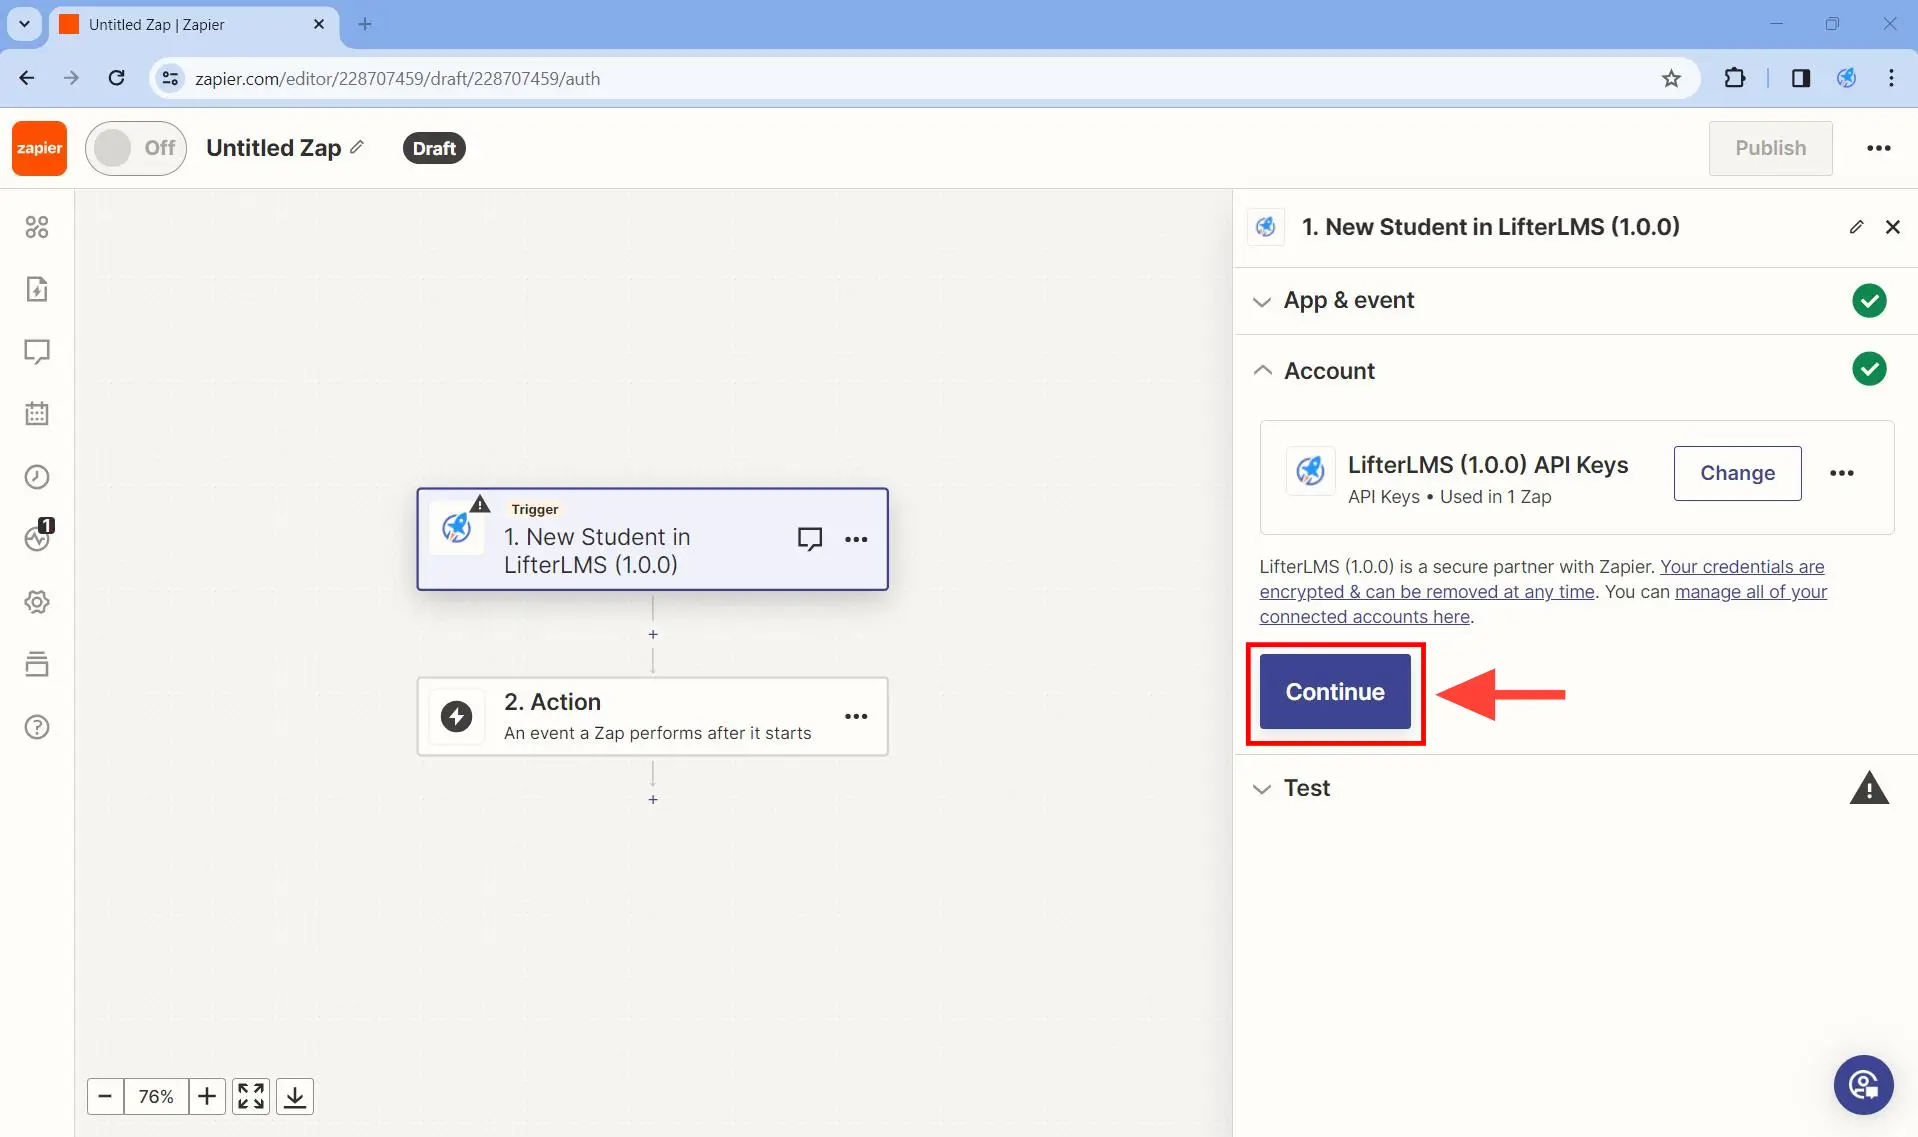Open a new browser tab

pos(365,24)
